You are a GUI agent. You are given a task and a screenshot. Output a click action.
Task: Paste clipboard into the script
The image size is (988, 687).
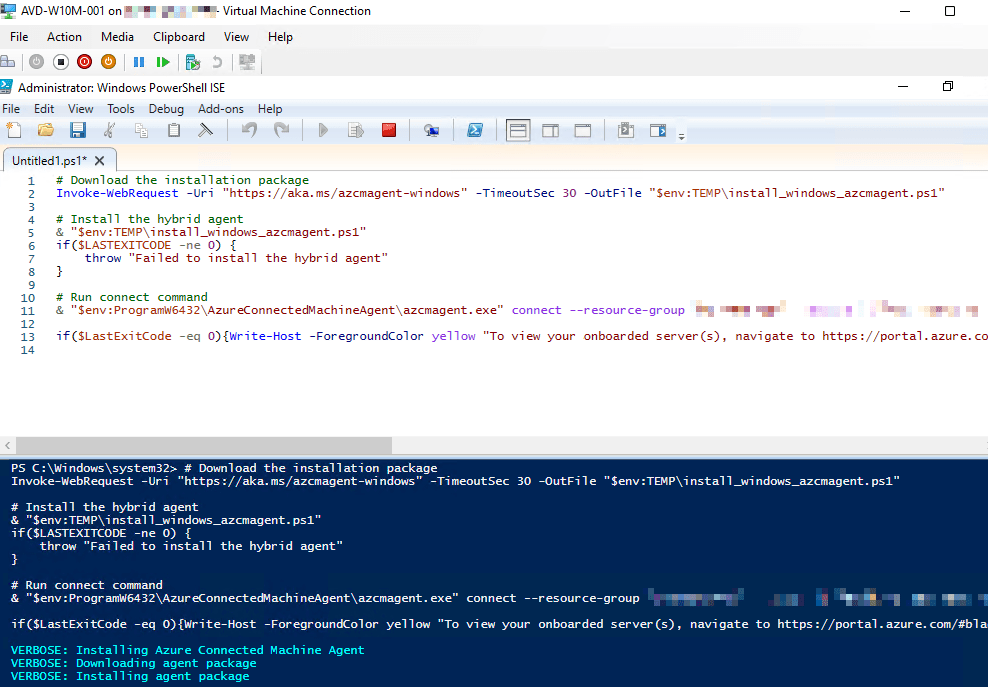coord(174,130)
